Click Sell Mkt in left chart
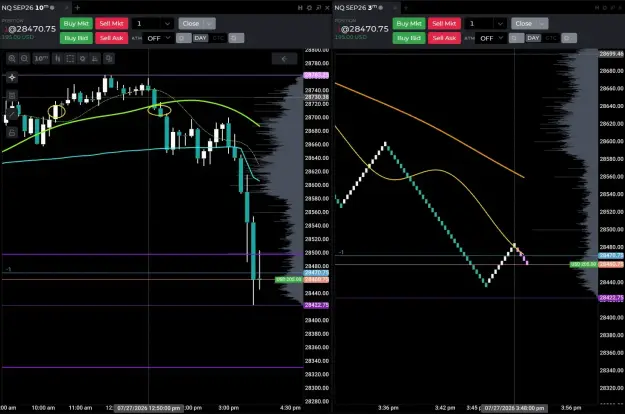 click(x=112, y=24)
